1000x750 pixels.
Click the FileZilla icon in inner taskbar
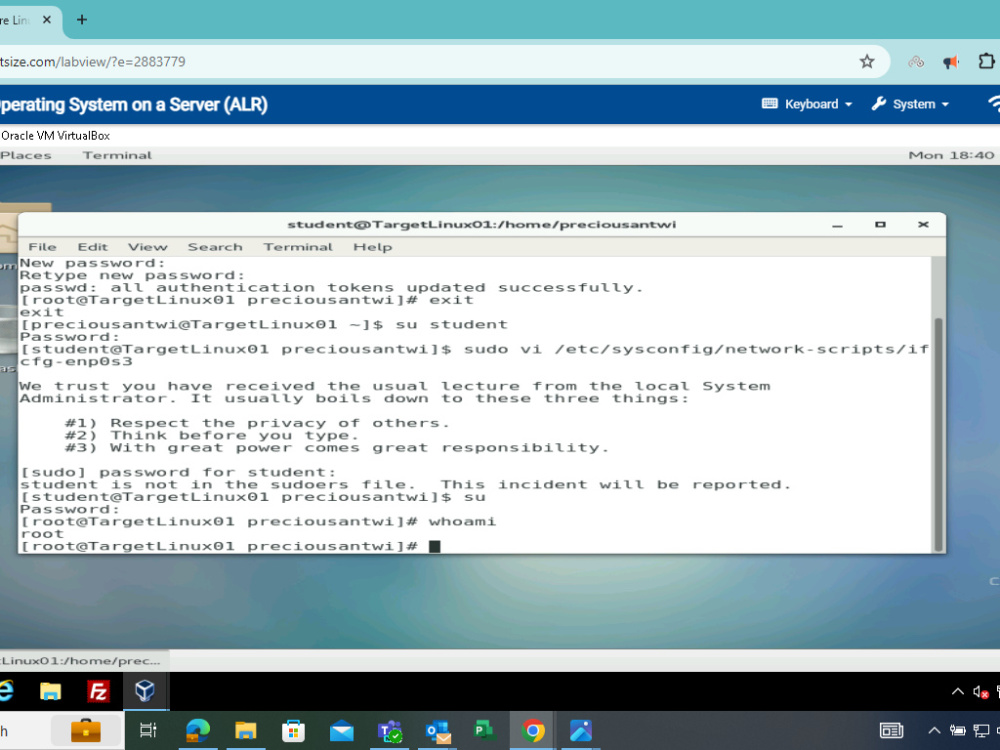pos(98,691)
